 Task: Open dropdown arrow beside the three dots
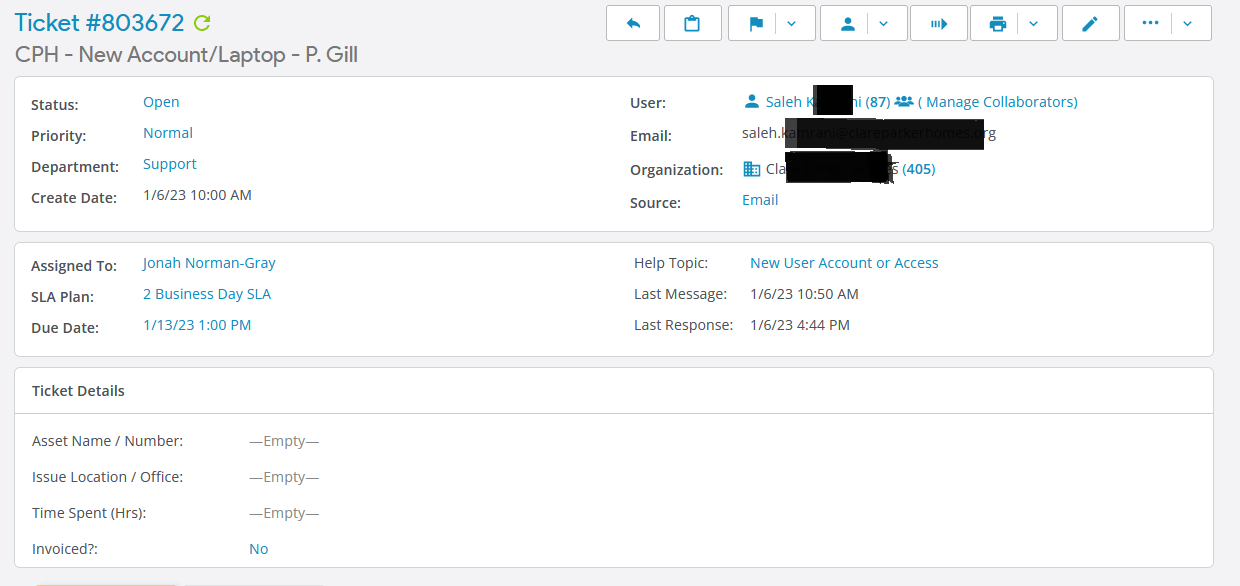click(x=1188, y=24)
